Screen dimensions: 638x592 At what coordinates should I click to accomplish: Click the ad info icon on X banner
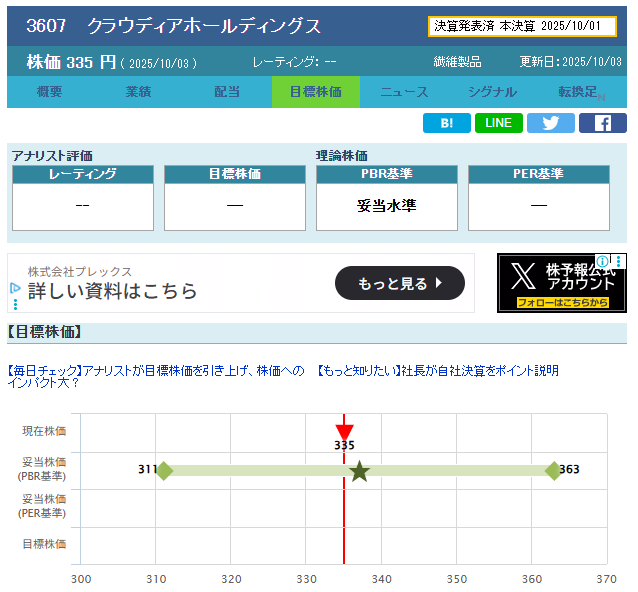tap(603, 261)
